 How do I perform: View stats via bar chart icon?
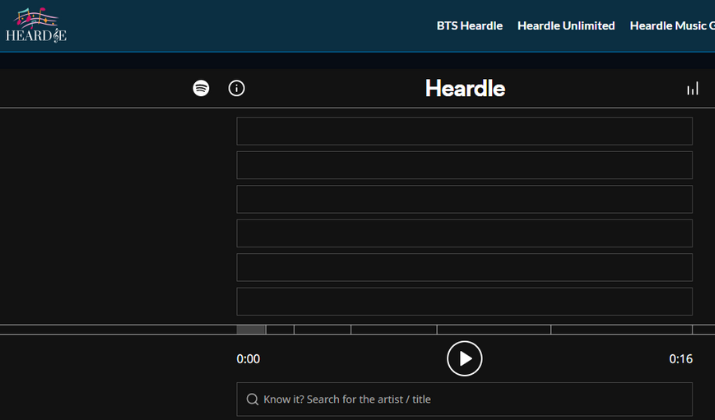coord(693,88)
